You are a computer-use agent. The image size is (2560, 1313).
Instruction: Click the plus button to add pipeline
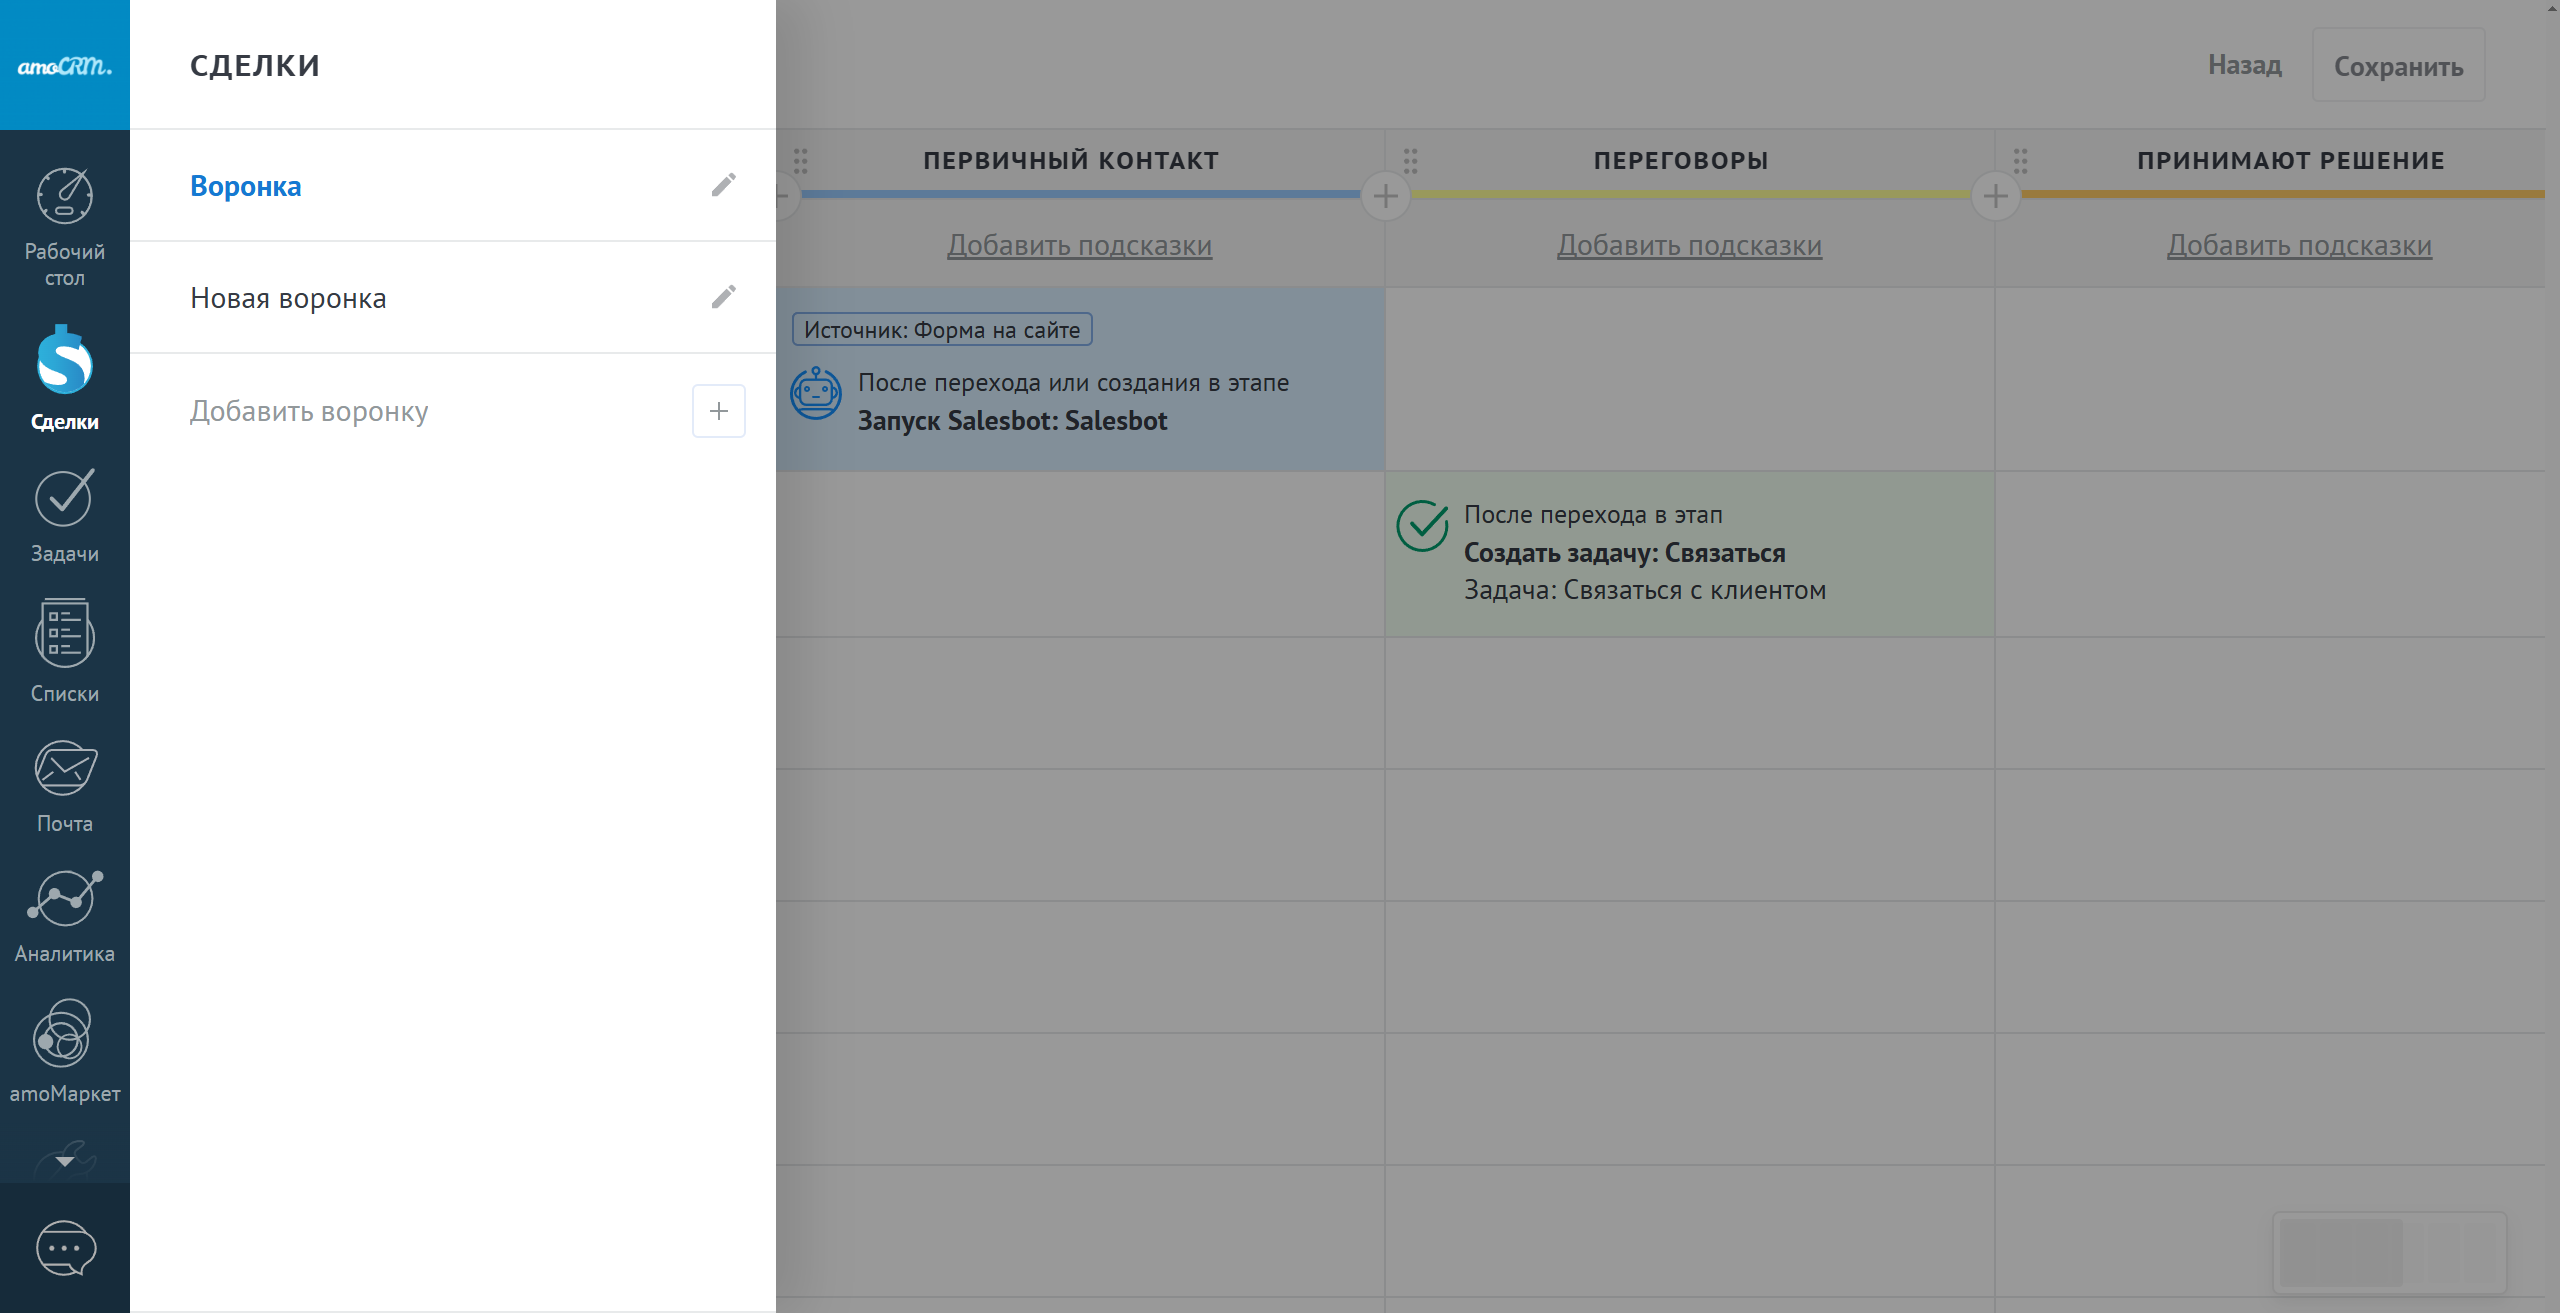coord(718,411)
